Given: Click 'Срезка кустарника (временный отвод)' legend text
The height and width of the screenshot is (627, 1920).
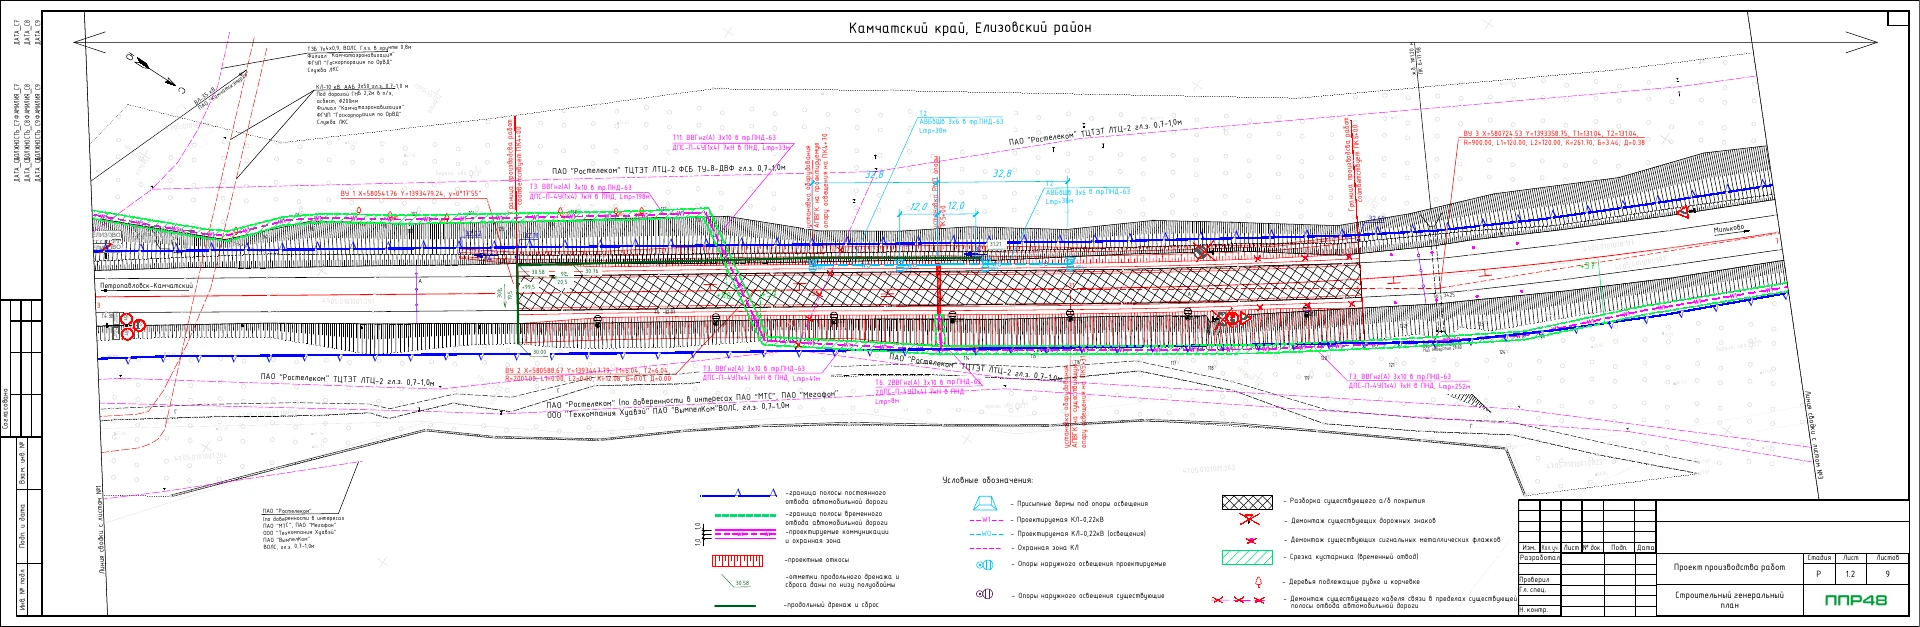Looking at the screenshot, I should pos(1354,558).
